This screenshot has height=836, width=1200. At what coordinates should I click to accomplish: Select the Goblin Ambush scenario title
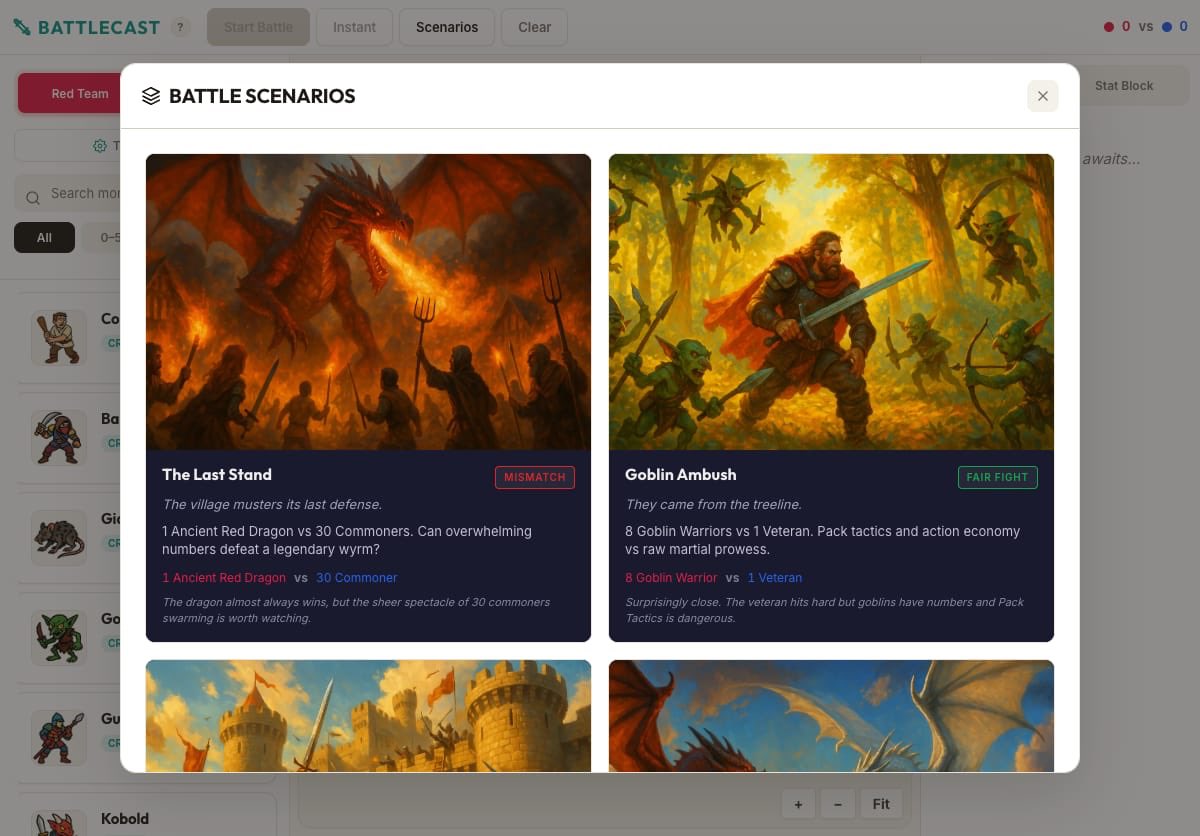click(x=680, y=475)
